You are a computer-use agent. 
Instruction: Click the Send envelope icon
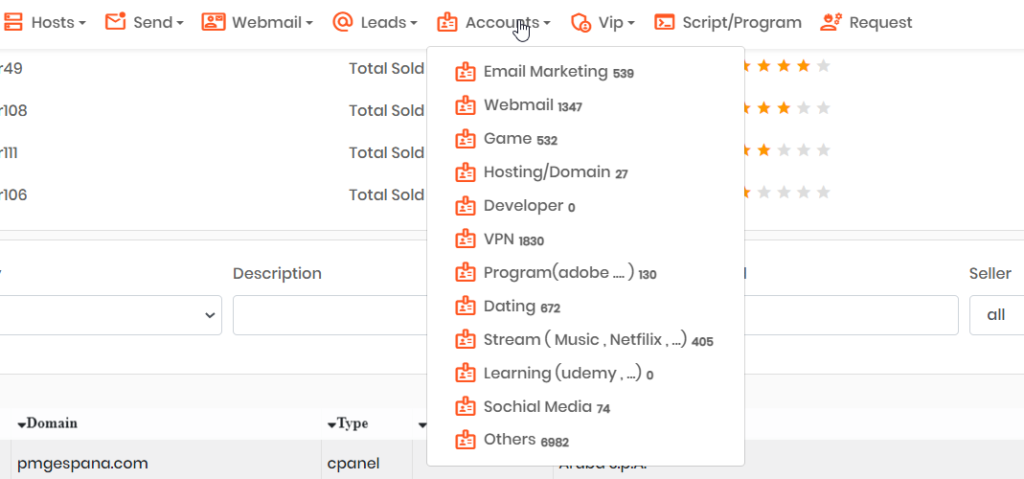click(x=116, y=22)
